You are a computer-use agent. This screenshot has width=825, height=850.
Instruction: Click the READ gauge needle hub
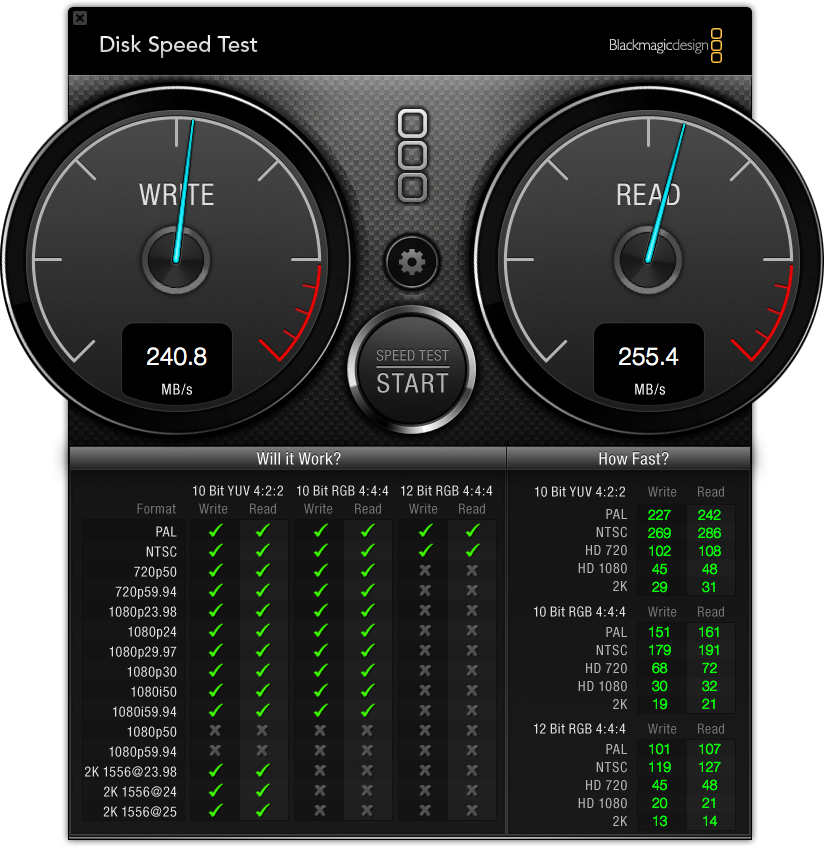648,260
